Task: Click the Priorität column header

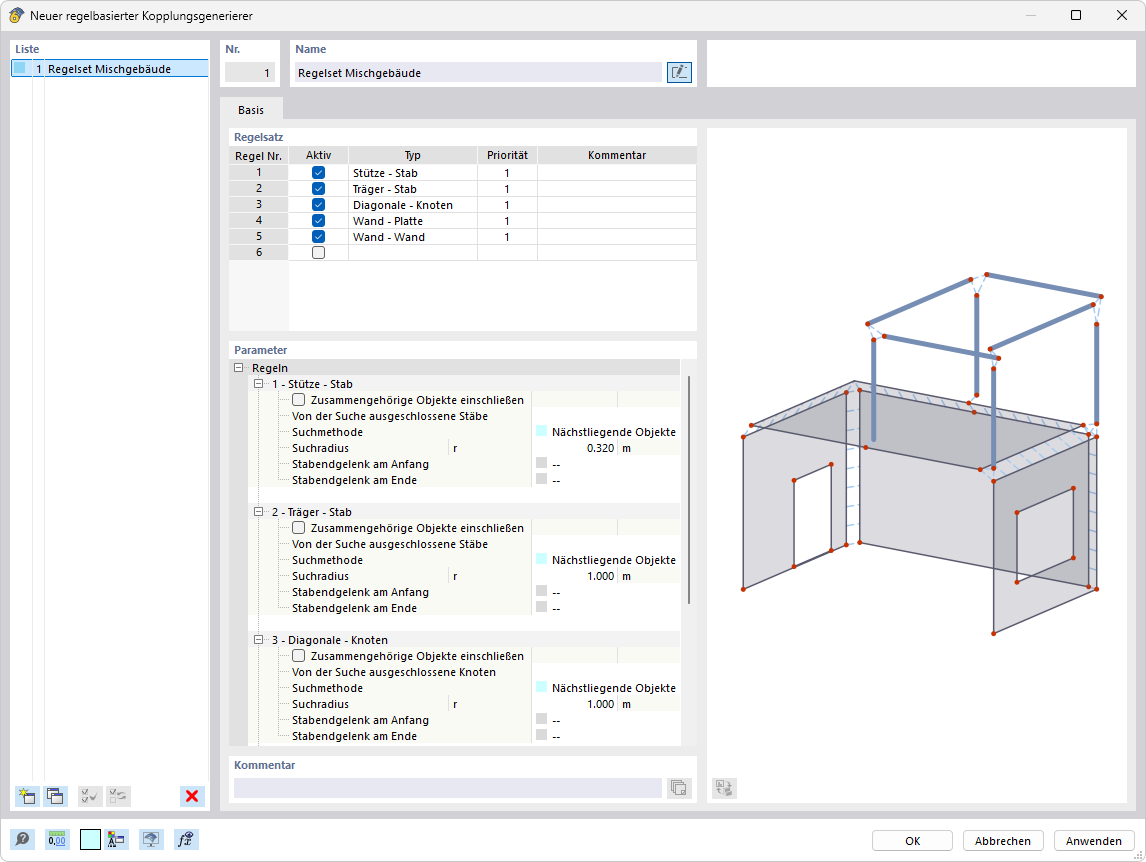Action: coord(507,155)
